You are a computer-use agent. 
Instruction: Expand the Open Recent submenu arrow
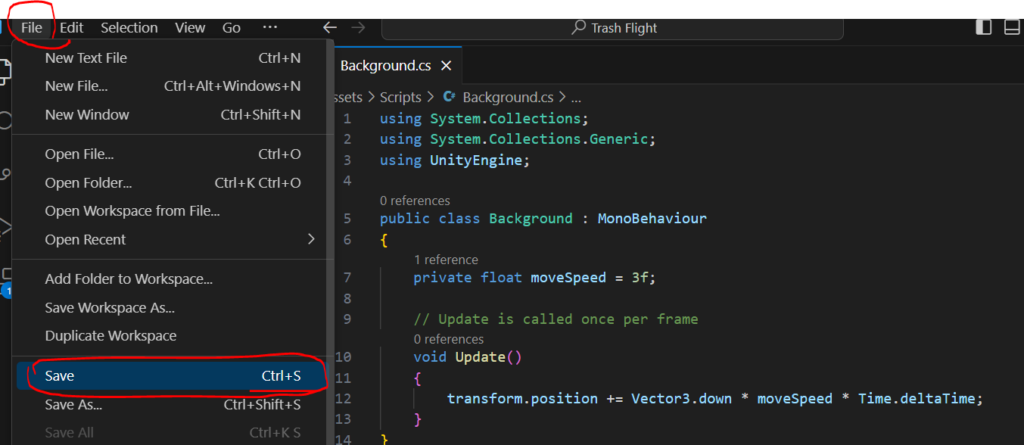tap(311, 239)
